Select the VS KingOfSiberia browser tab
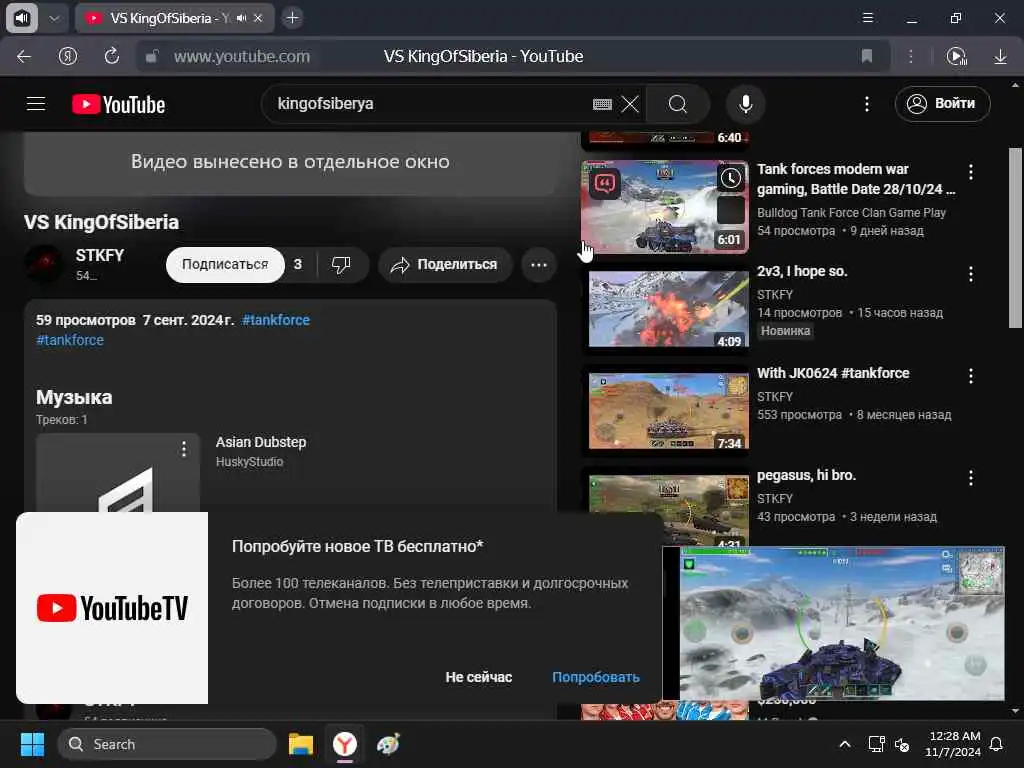 (x=174, y=18)
